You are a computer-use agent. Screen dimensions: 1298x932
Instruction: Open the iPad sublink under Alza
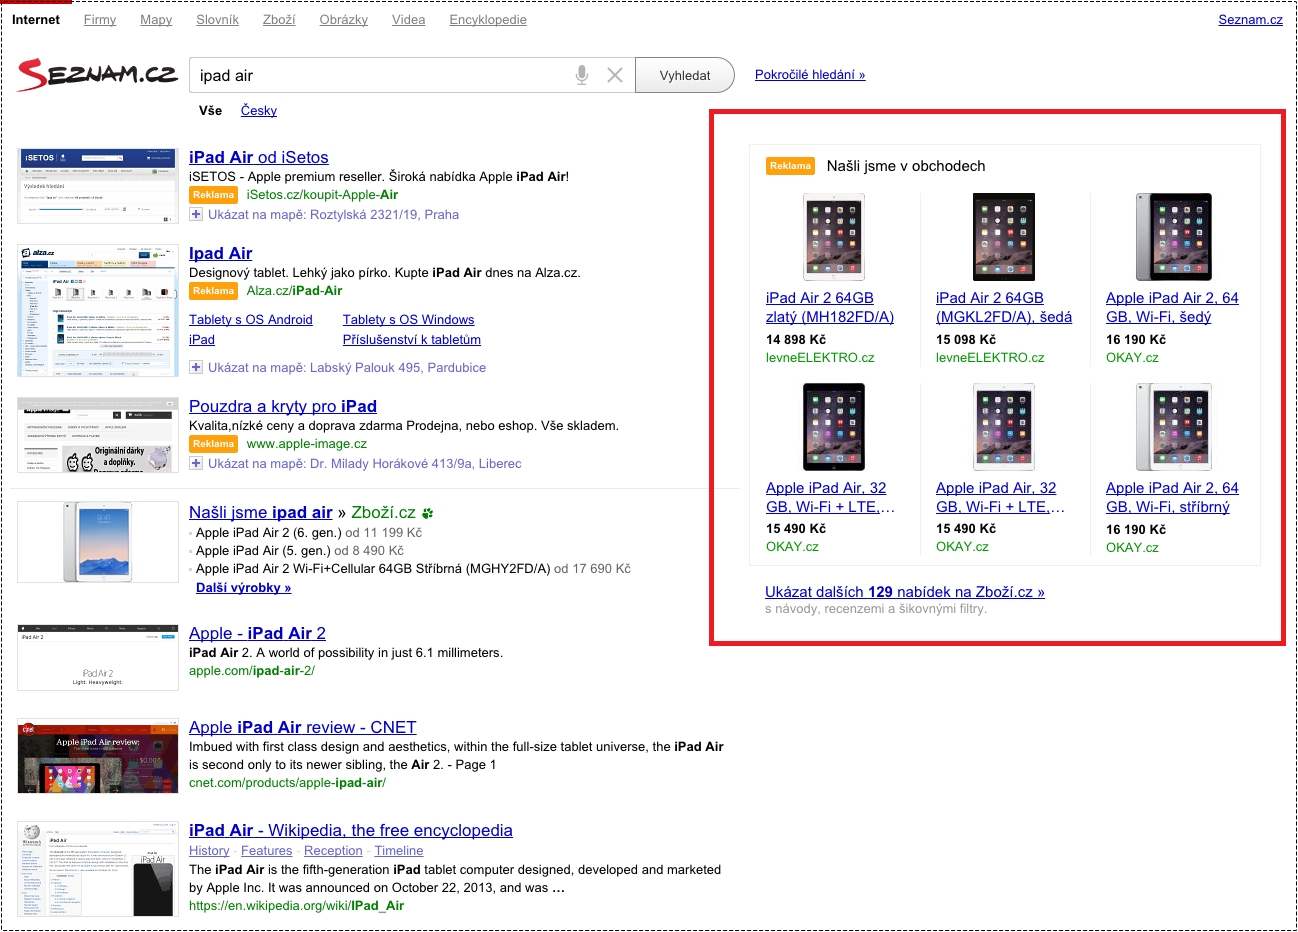[202, 340]
